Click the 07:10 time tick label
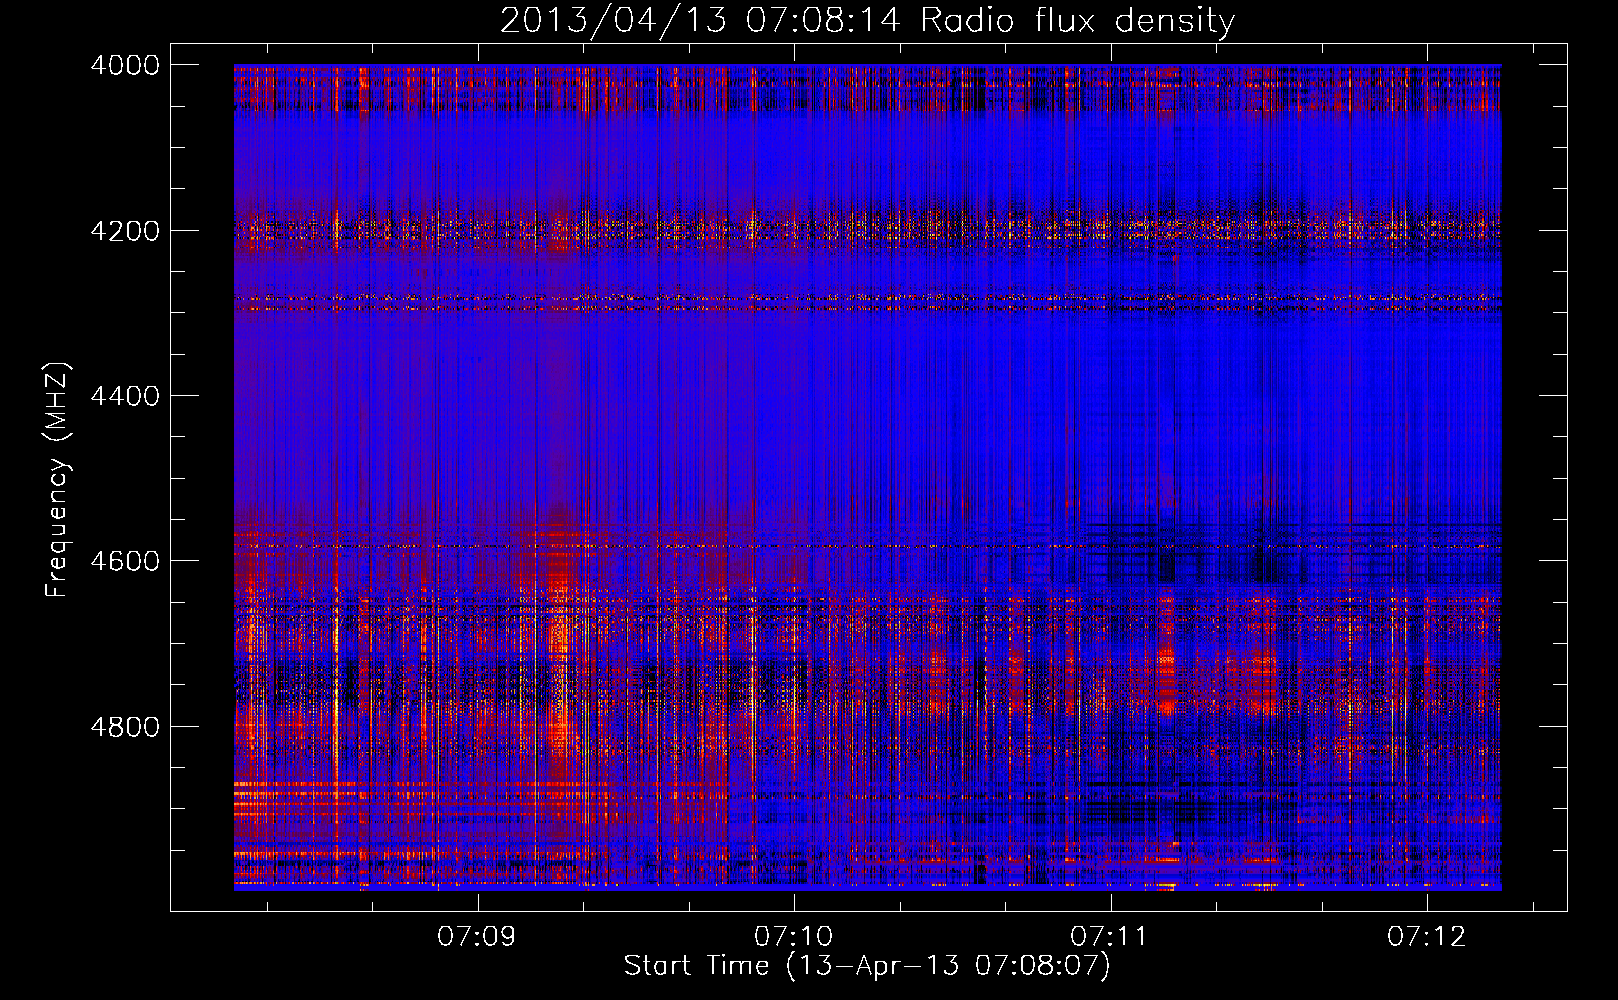 [x=793, y=936]
